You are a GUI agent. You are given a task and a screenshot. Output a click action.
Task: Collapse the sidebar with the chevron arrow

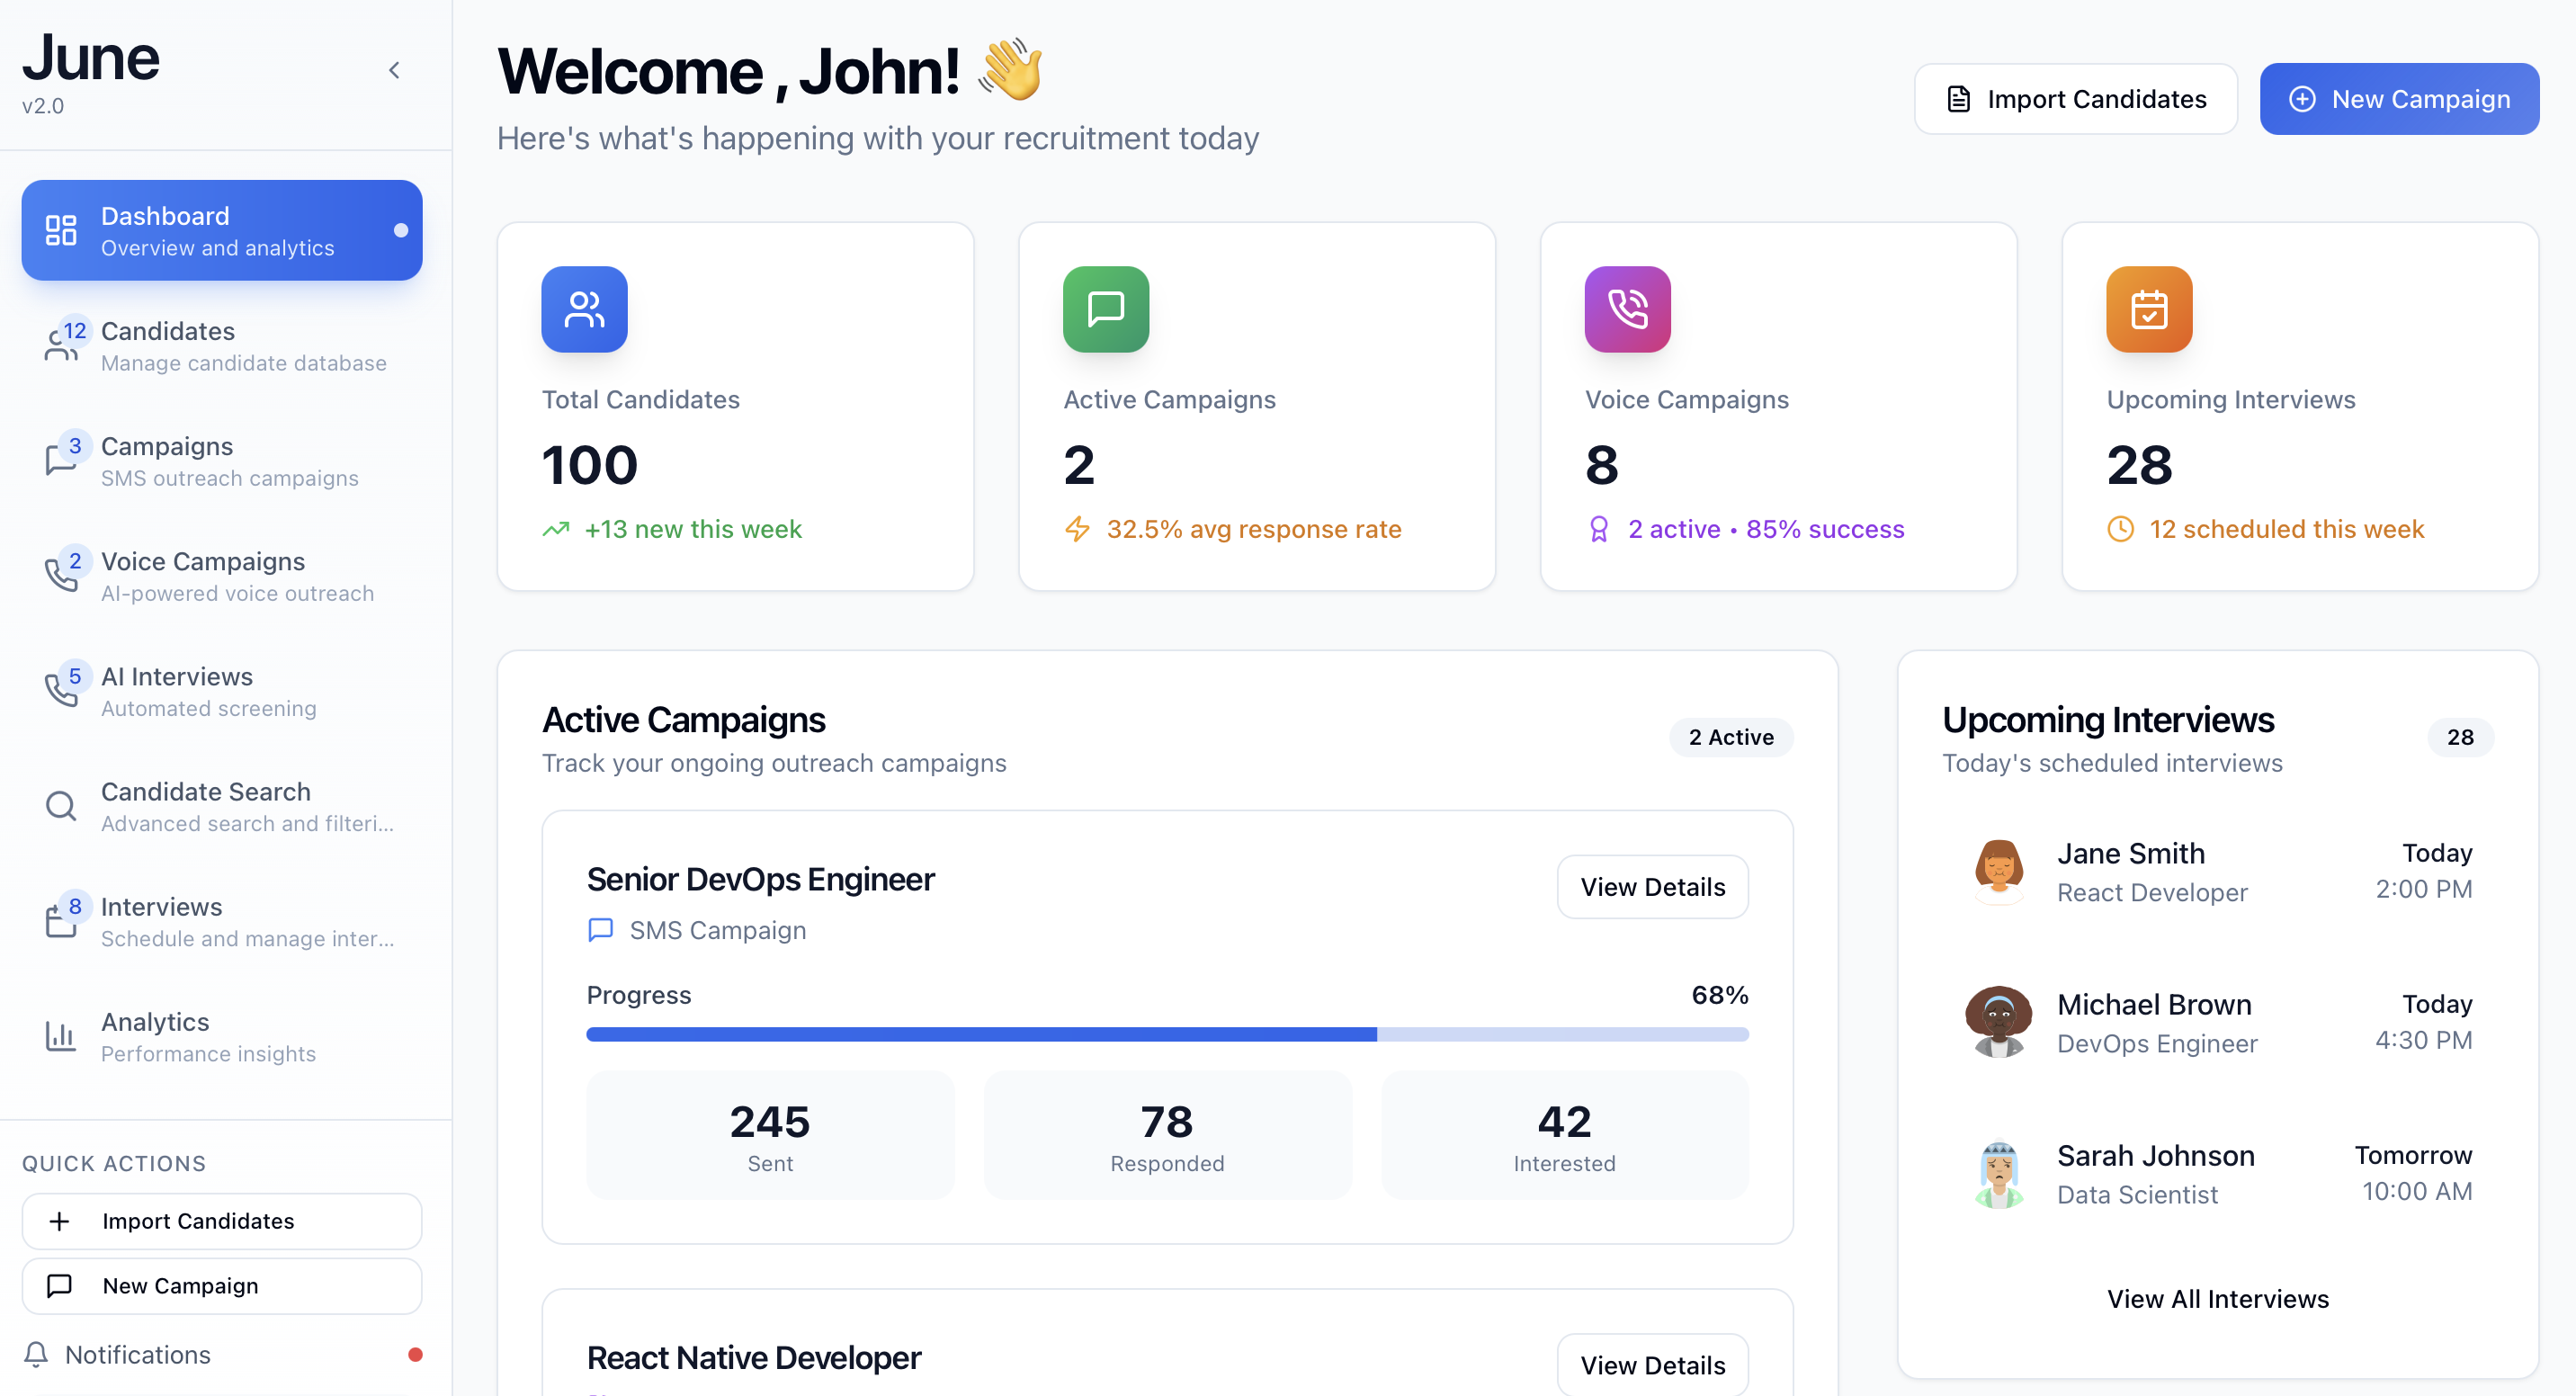394,70
